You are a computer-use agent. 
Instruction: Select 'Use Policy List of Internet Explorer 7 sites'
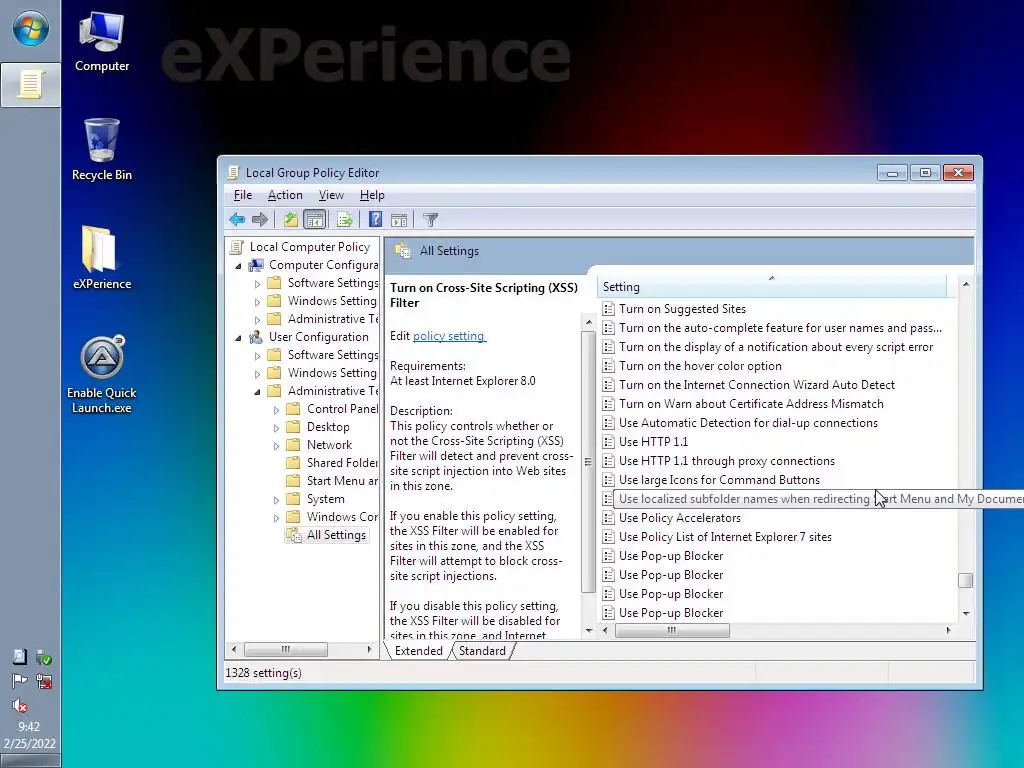[725, 537]
